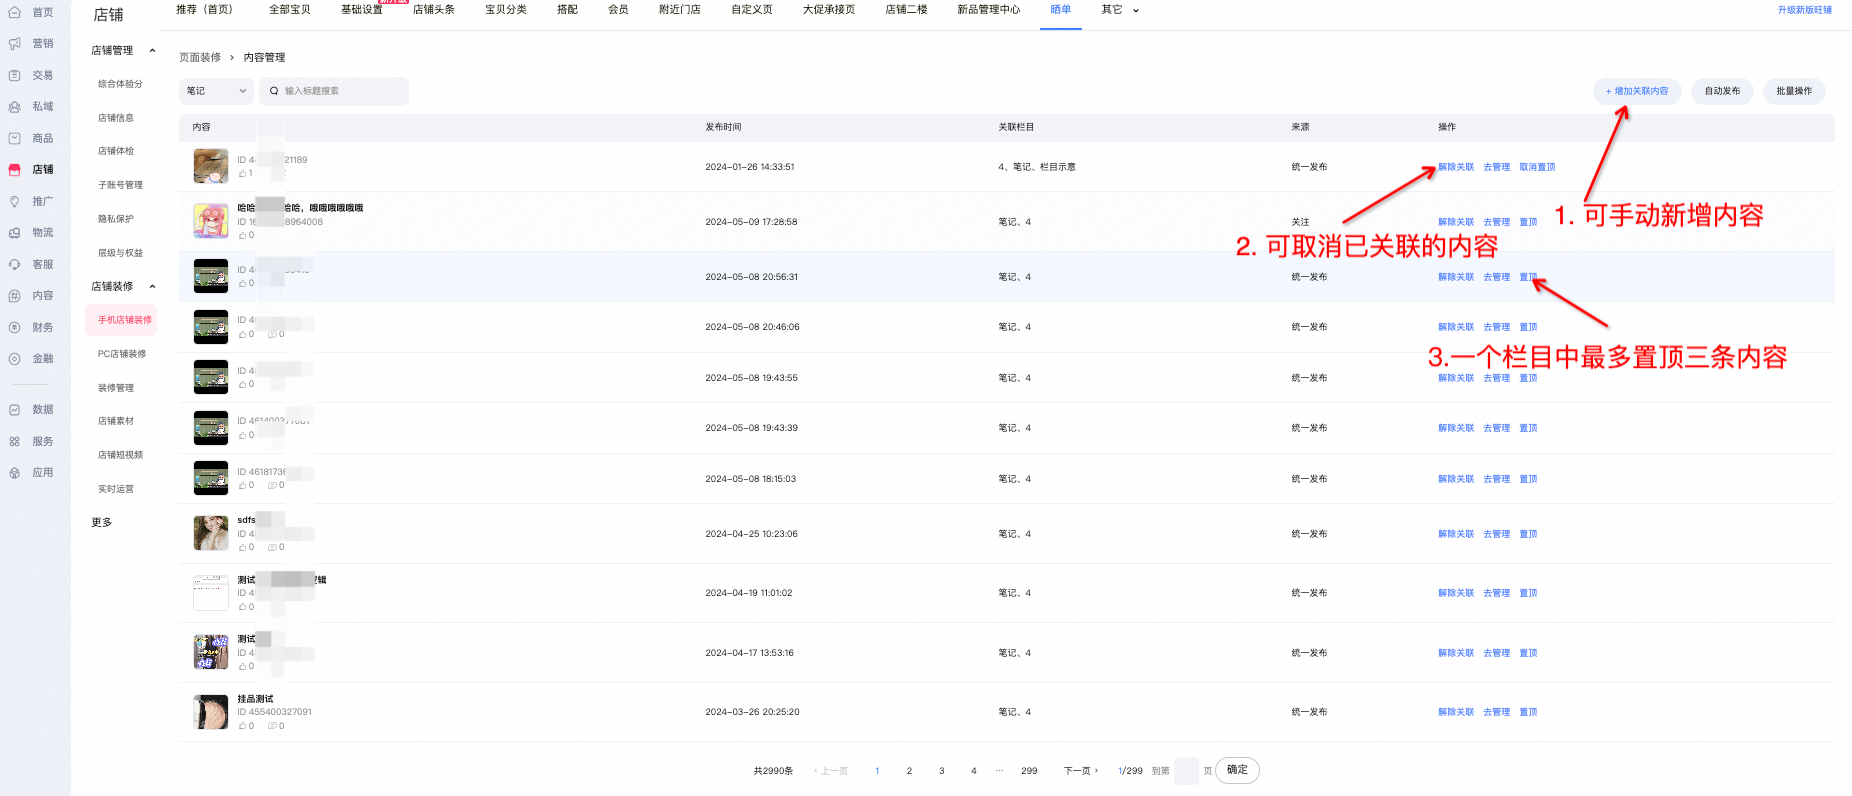This screenshot has height=796, width=1852.
Task: Switch to 晒单 tab
Action: 1061,10
